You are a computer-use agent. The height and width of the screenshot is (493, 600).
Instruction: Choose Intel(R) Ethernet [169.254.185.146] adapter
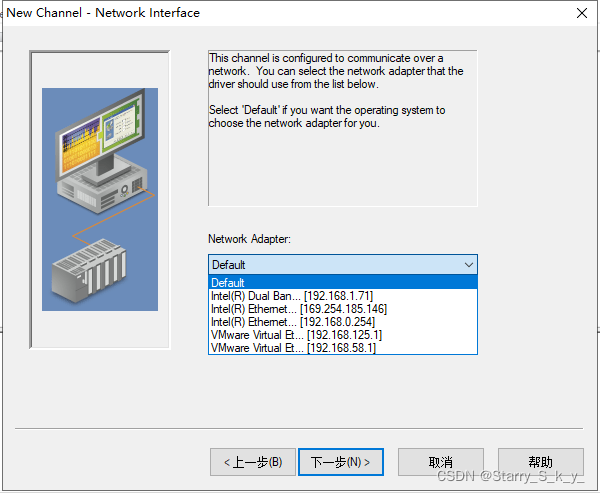click(343, 309)
